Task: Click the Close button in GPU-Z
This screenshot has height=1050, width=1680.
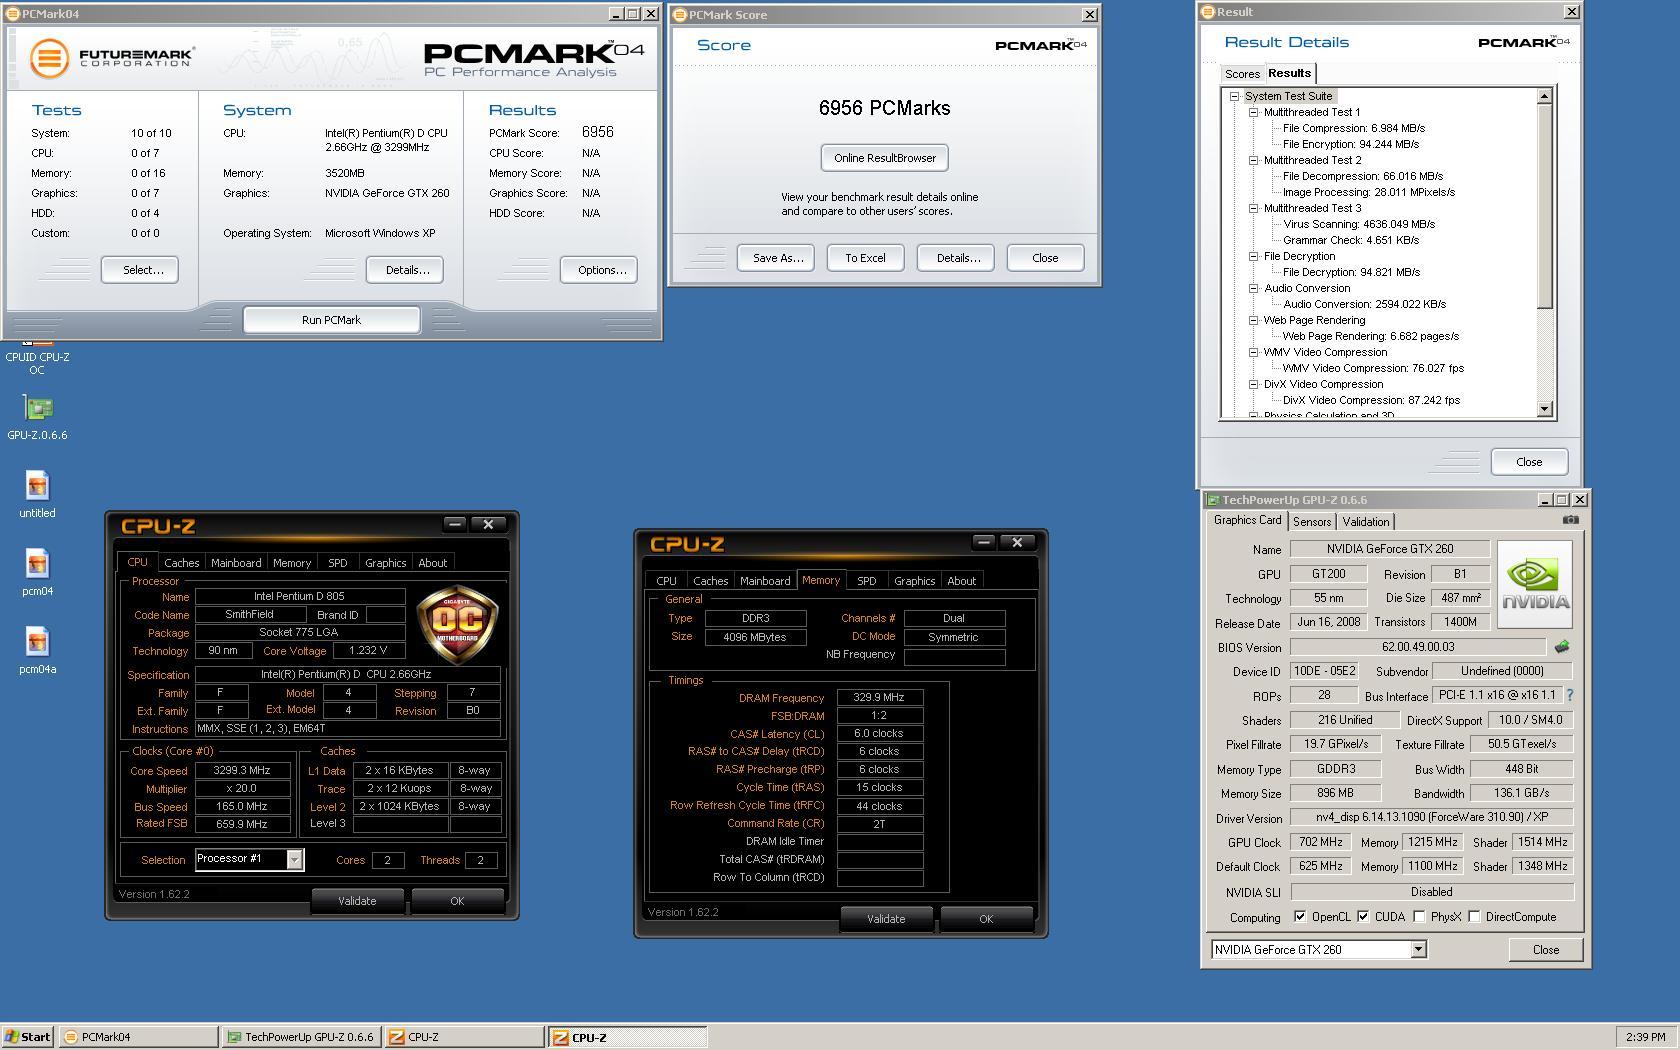Action: tap(1546, 950)
